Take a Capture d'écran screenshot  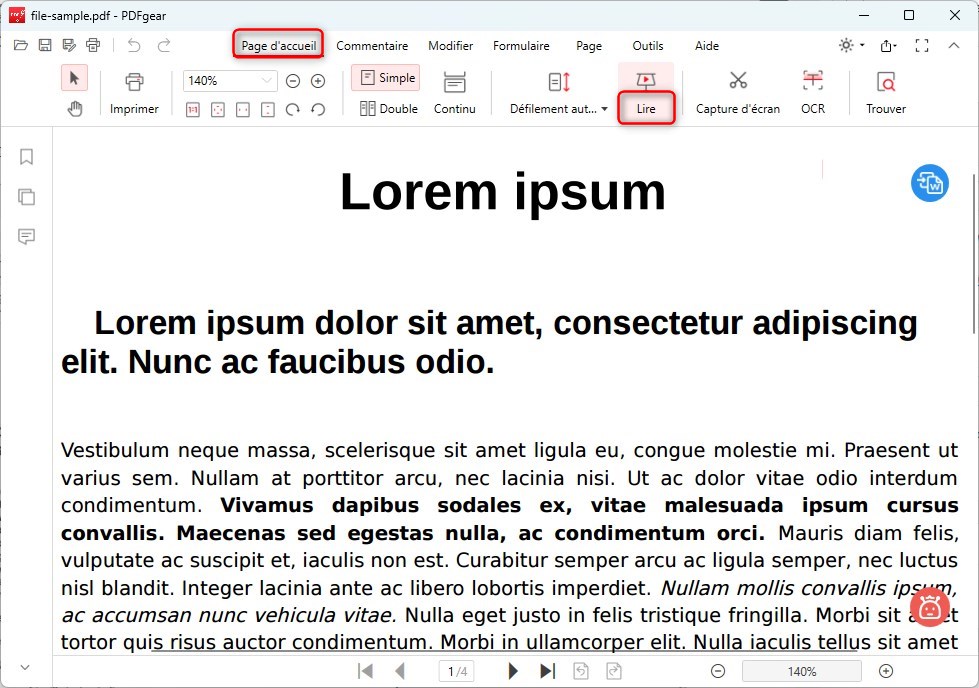tap(737, 92)
